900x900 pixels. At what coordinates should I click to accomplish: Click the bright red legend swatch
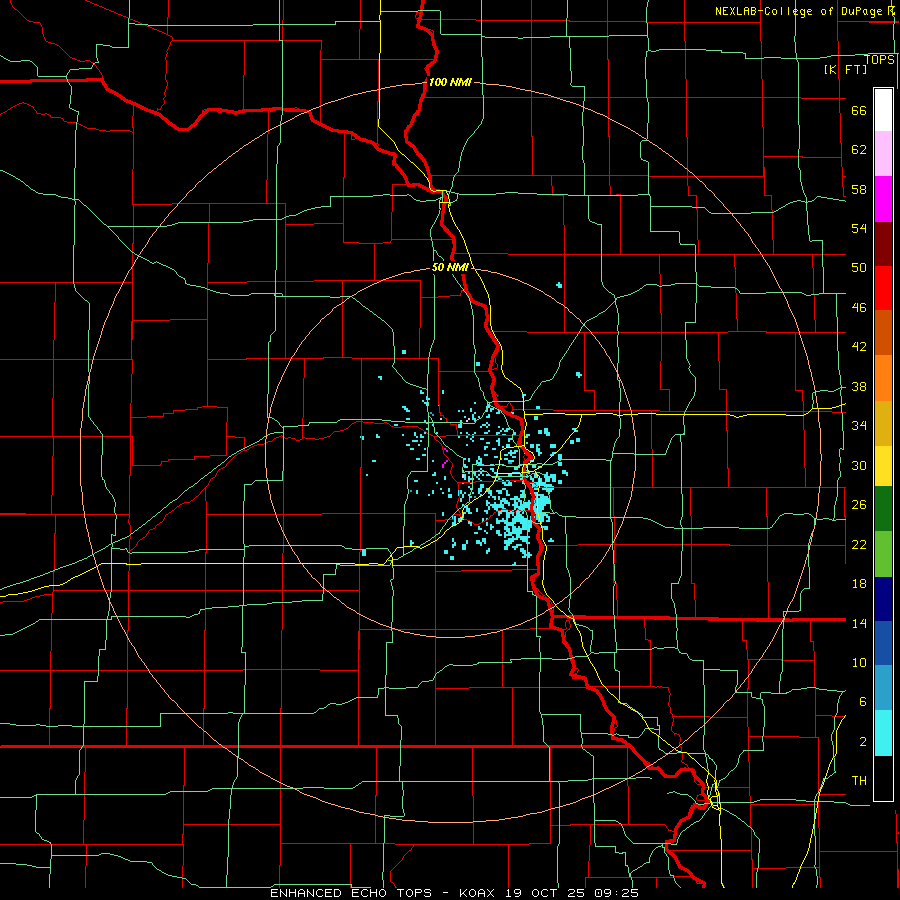pyautogui.click(x=883, y=288)
